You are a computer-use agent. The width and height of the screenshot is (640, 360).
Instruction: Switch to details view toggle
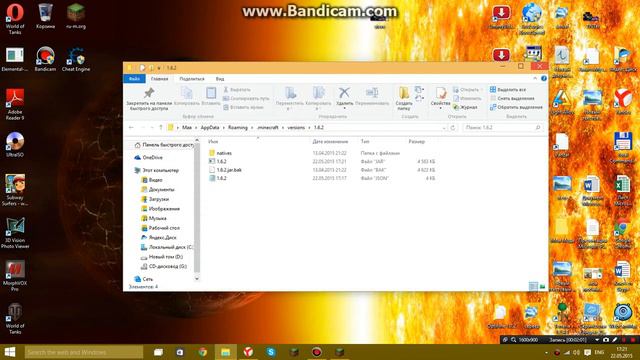pos(533,287)
